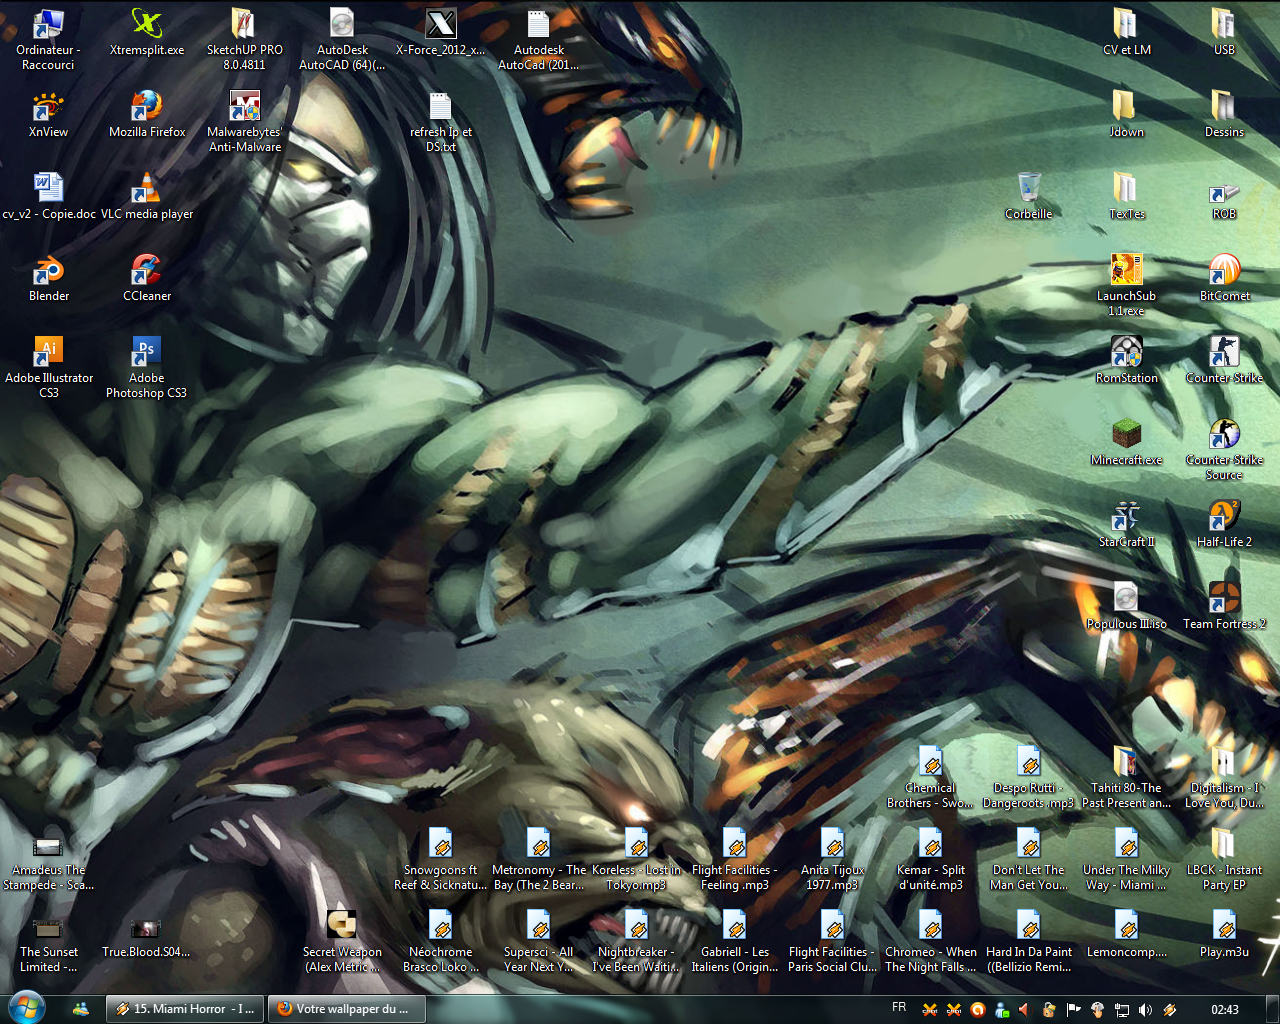Launch Blender from the desktop
This screenshot has height=1024, width=1280.
click(x=48, y=279)
